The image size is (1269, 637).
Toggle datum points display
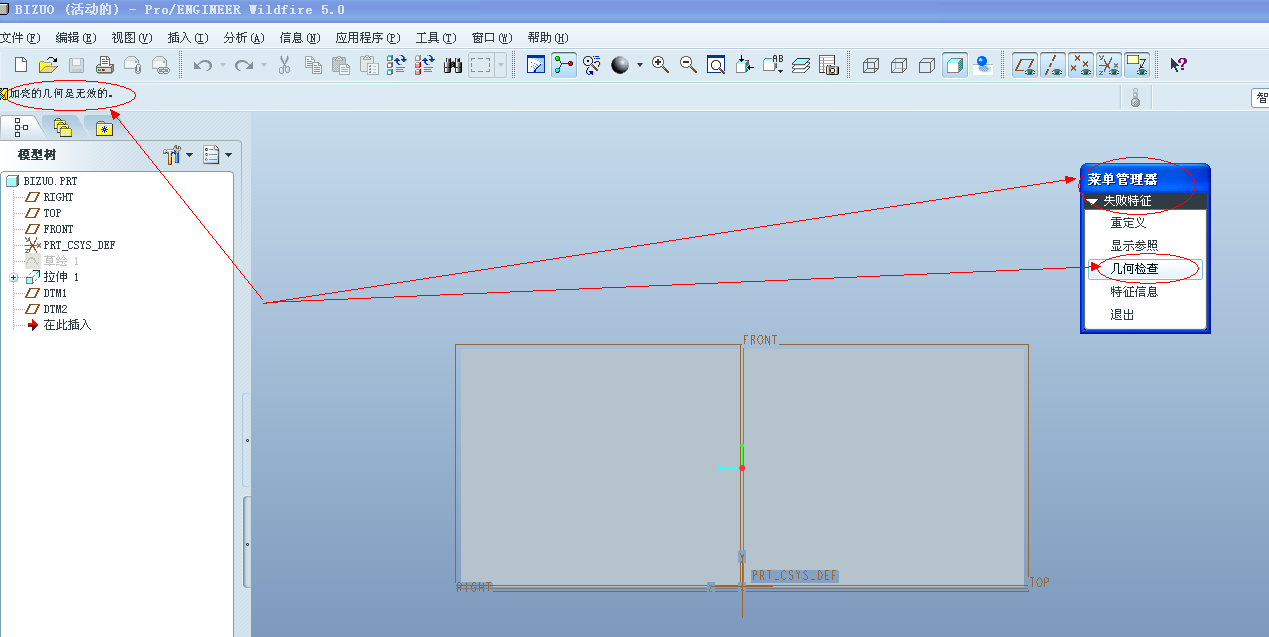(1081, 65)
